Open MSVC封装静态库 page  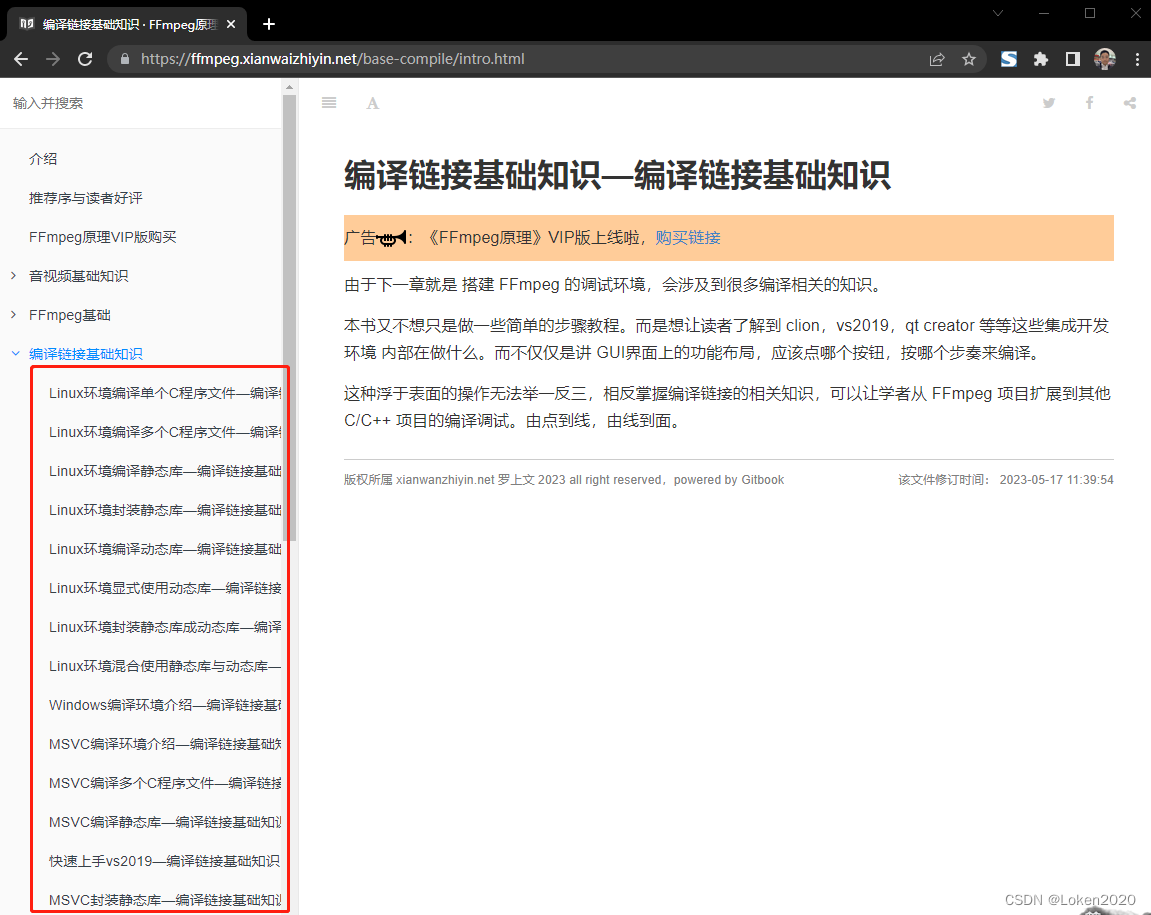[x=164, y=900]
